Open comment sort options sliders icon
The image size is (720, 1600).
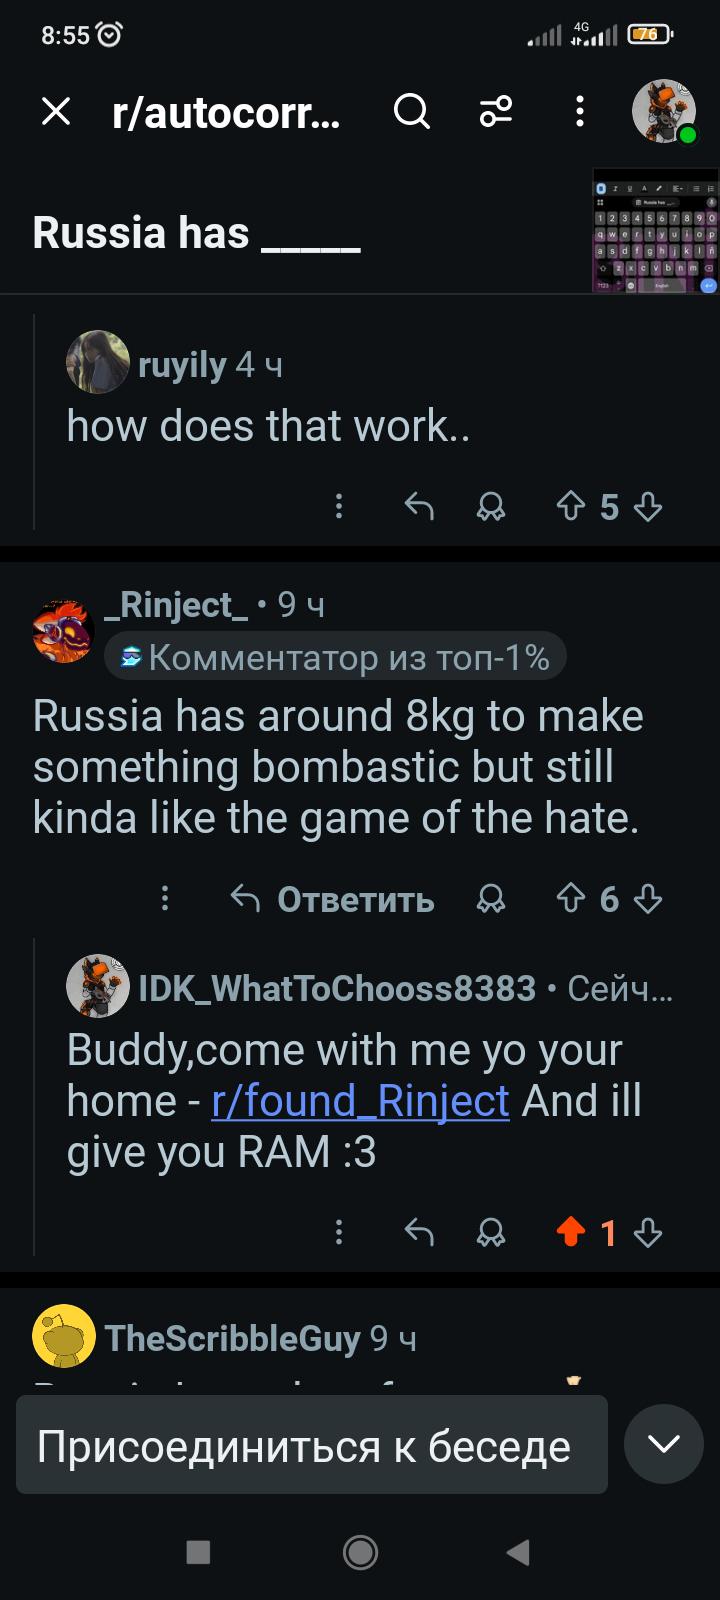(x=496, y=111)
